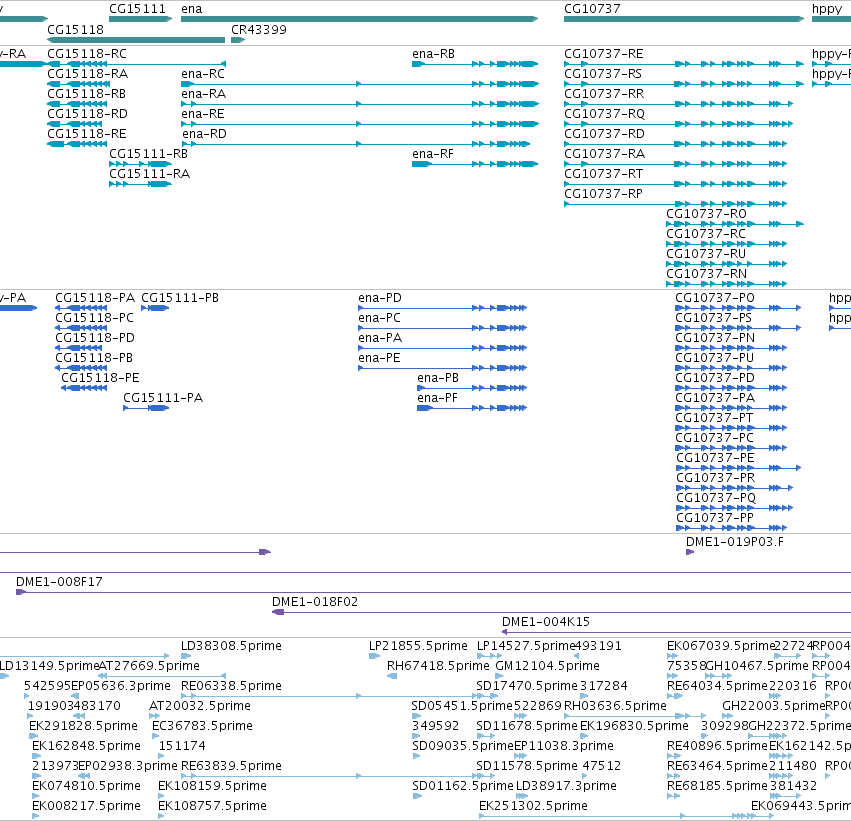The width and height of the screenshot is (851, 821).
Task: Open EST RH67418.5prime
Action: [x=438, y=666]
